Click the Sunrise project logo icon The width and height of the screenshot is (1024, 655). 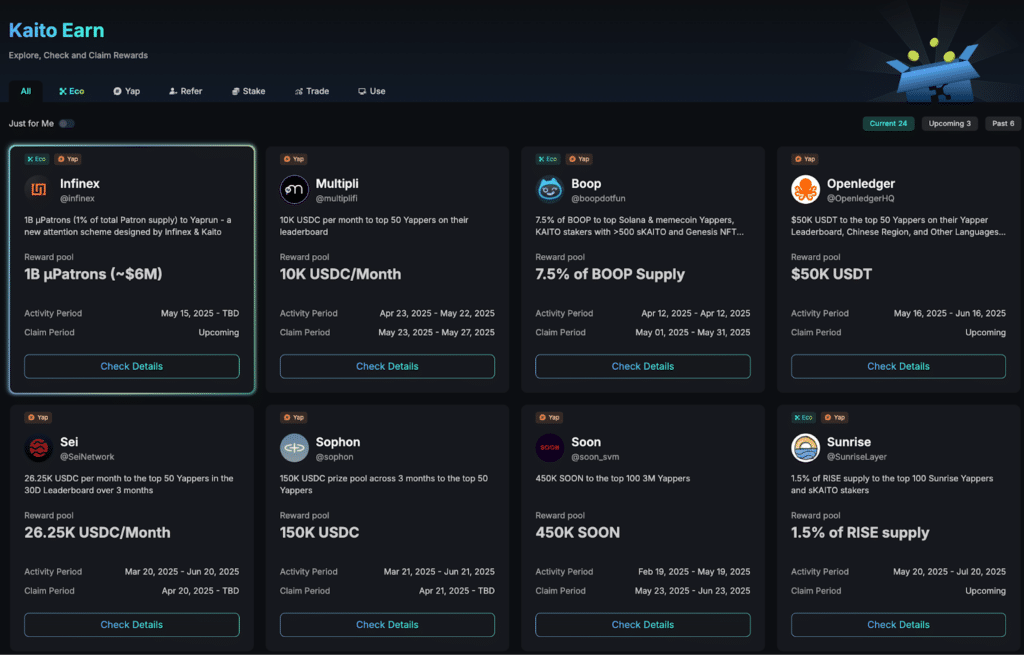point(805,448)
